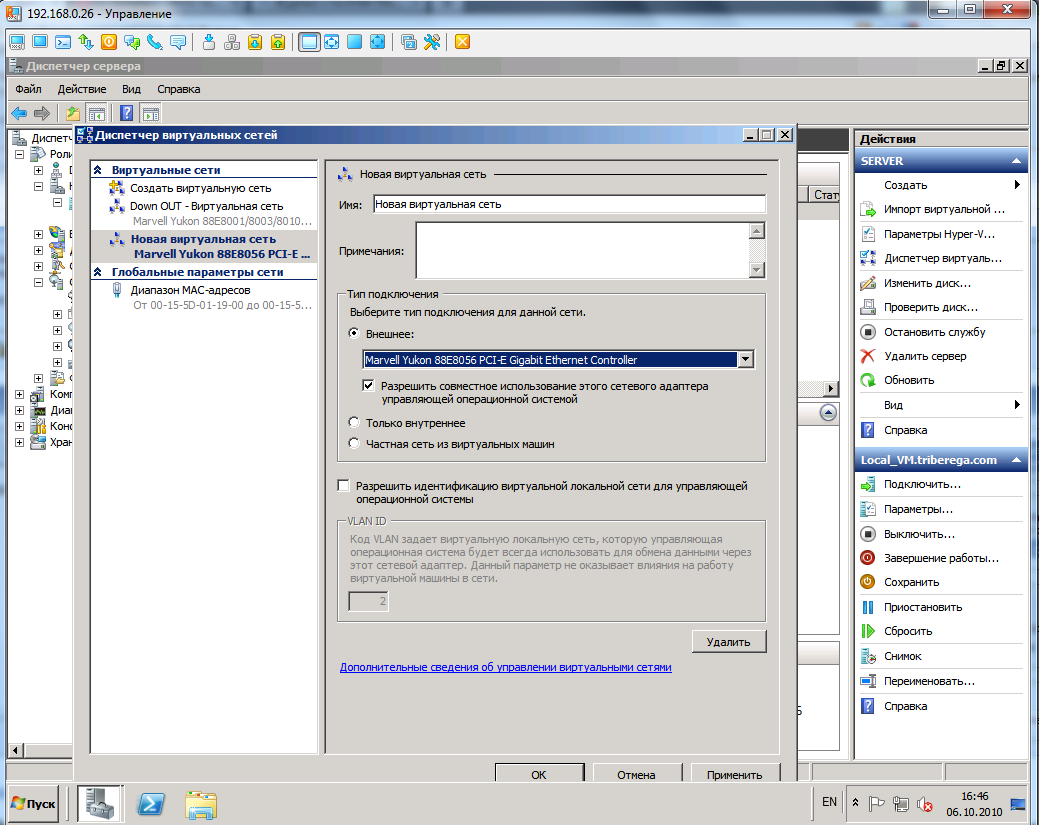Expand the Вид submenu in Actions pane

coord(1017,405)
